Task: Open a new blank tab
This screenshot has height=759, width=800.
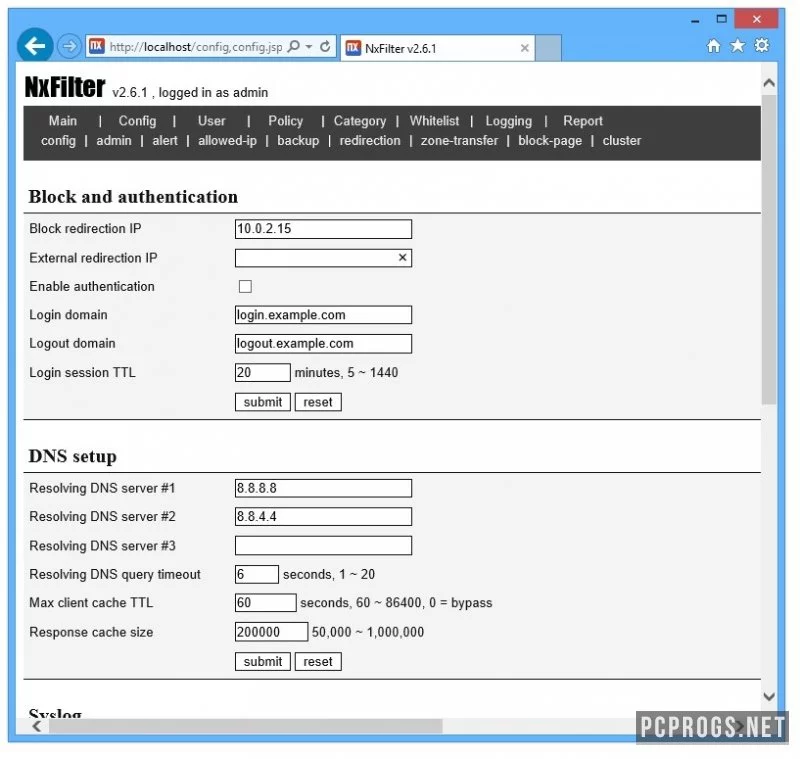Action: [x=548, y=48]
